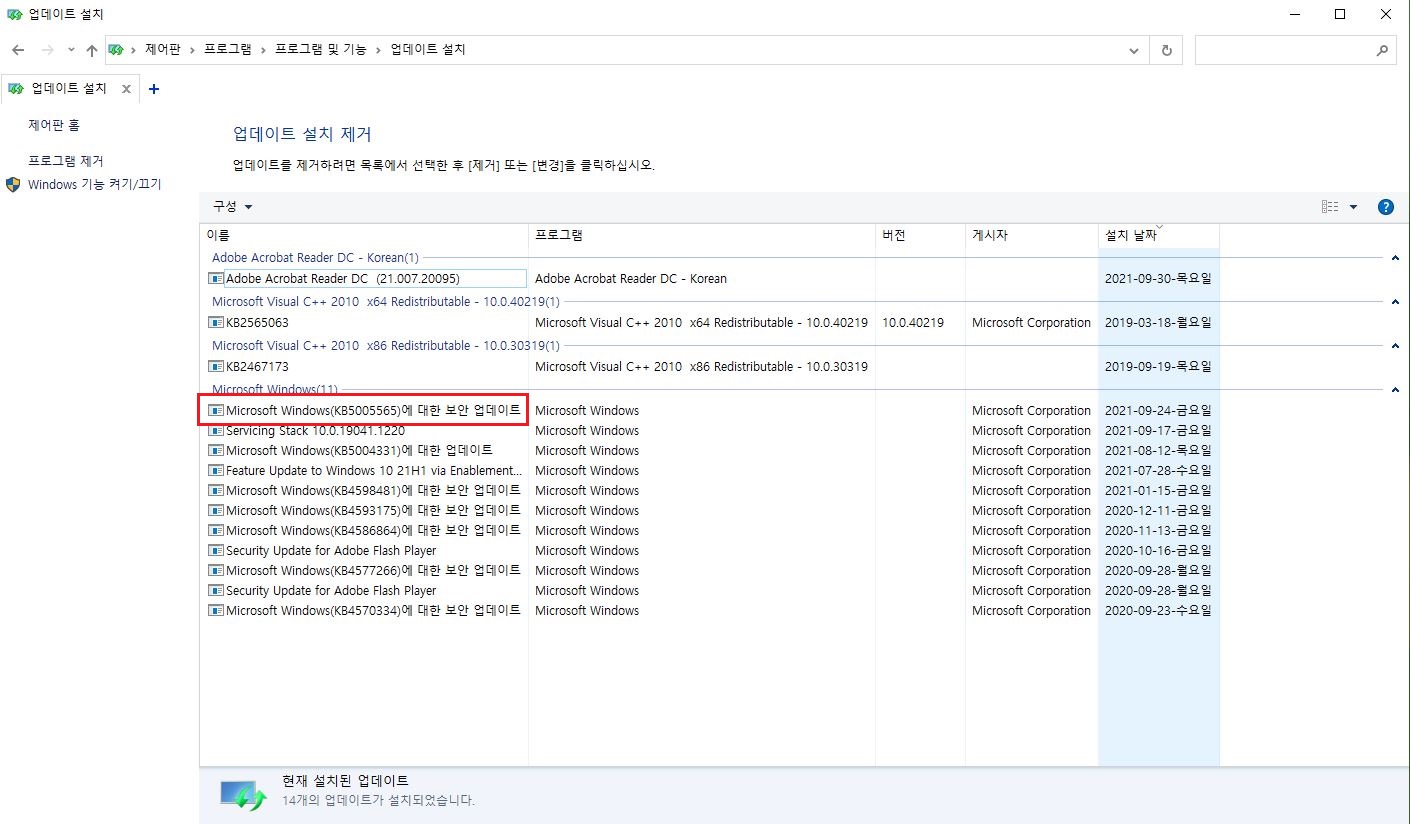
Task: Collapse Microsoft Windows(11) group
Action: pyautogui.click(x=1394, y=390)
